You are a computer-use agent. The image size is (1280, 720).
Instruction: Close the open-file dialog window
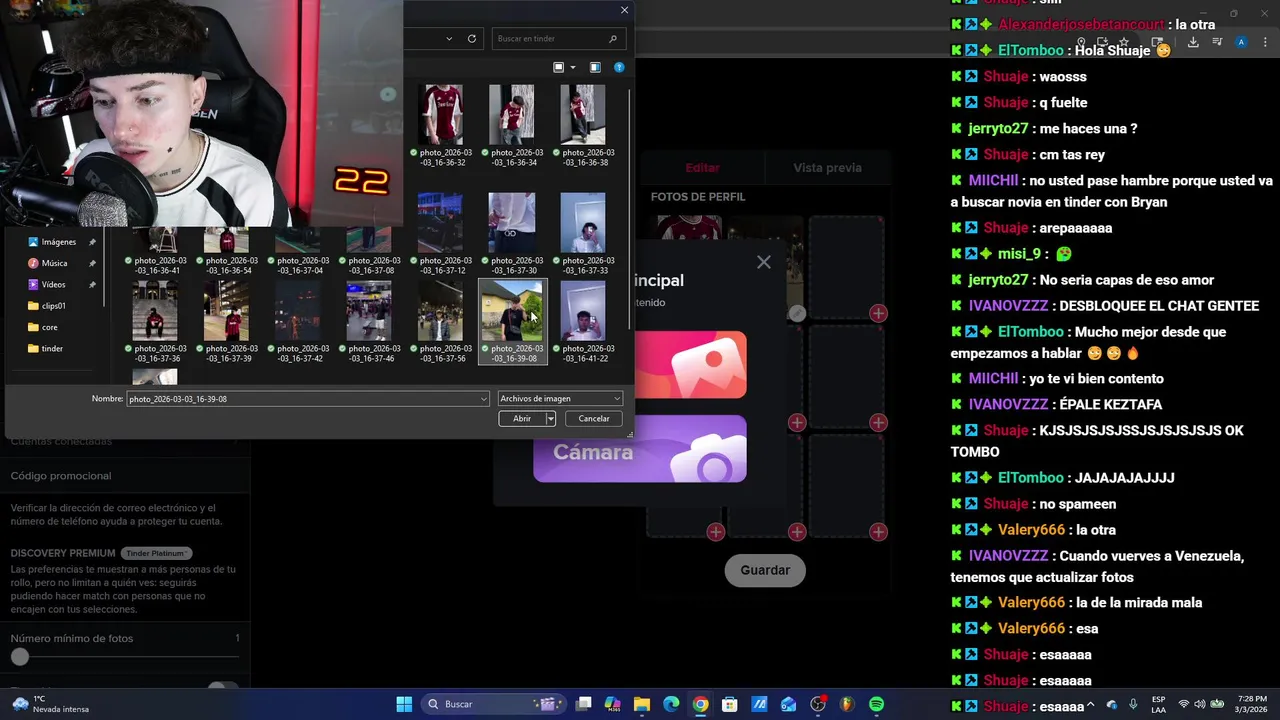[624, 10]
